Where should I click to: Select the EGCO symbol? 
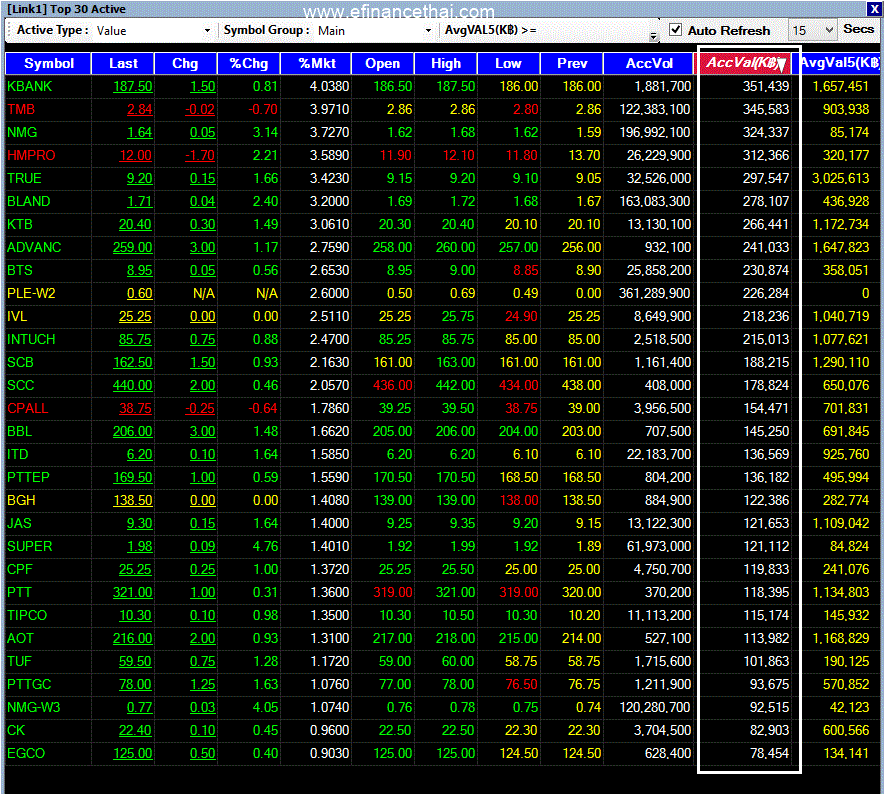26,754
